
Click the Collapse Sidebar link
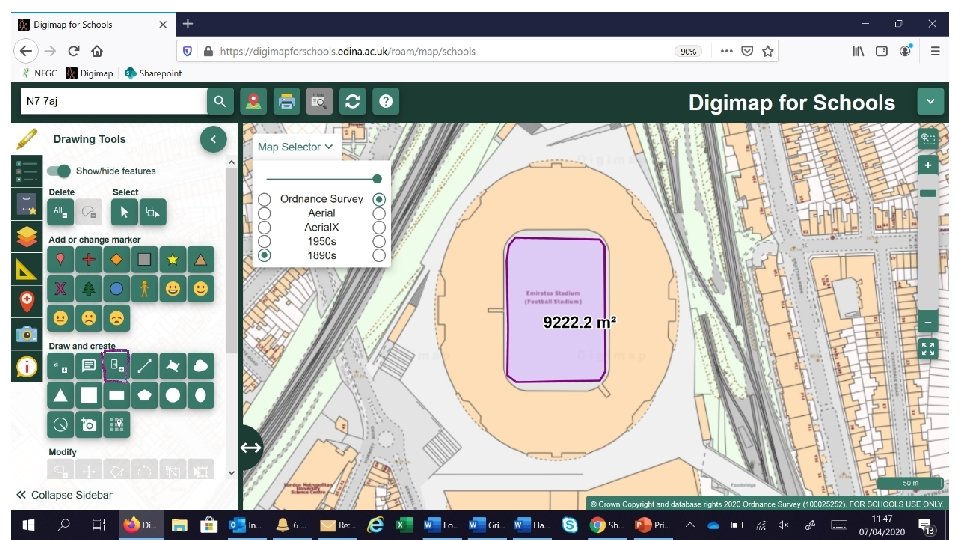click(x=65, y=495)
